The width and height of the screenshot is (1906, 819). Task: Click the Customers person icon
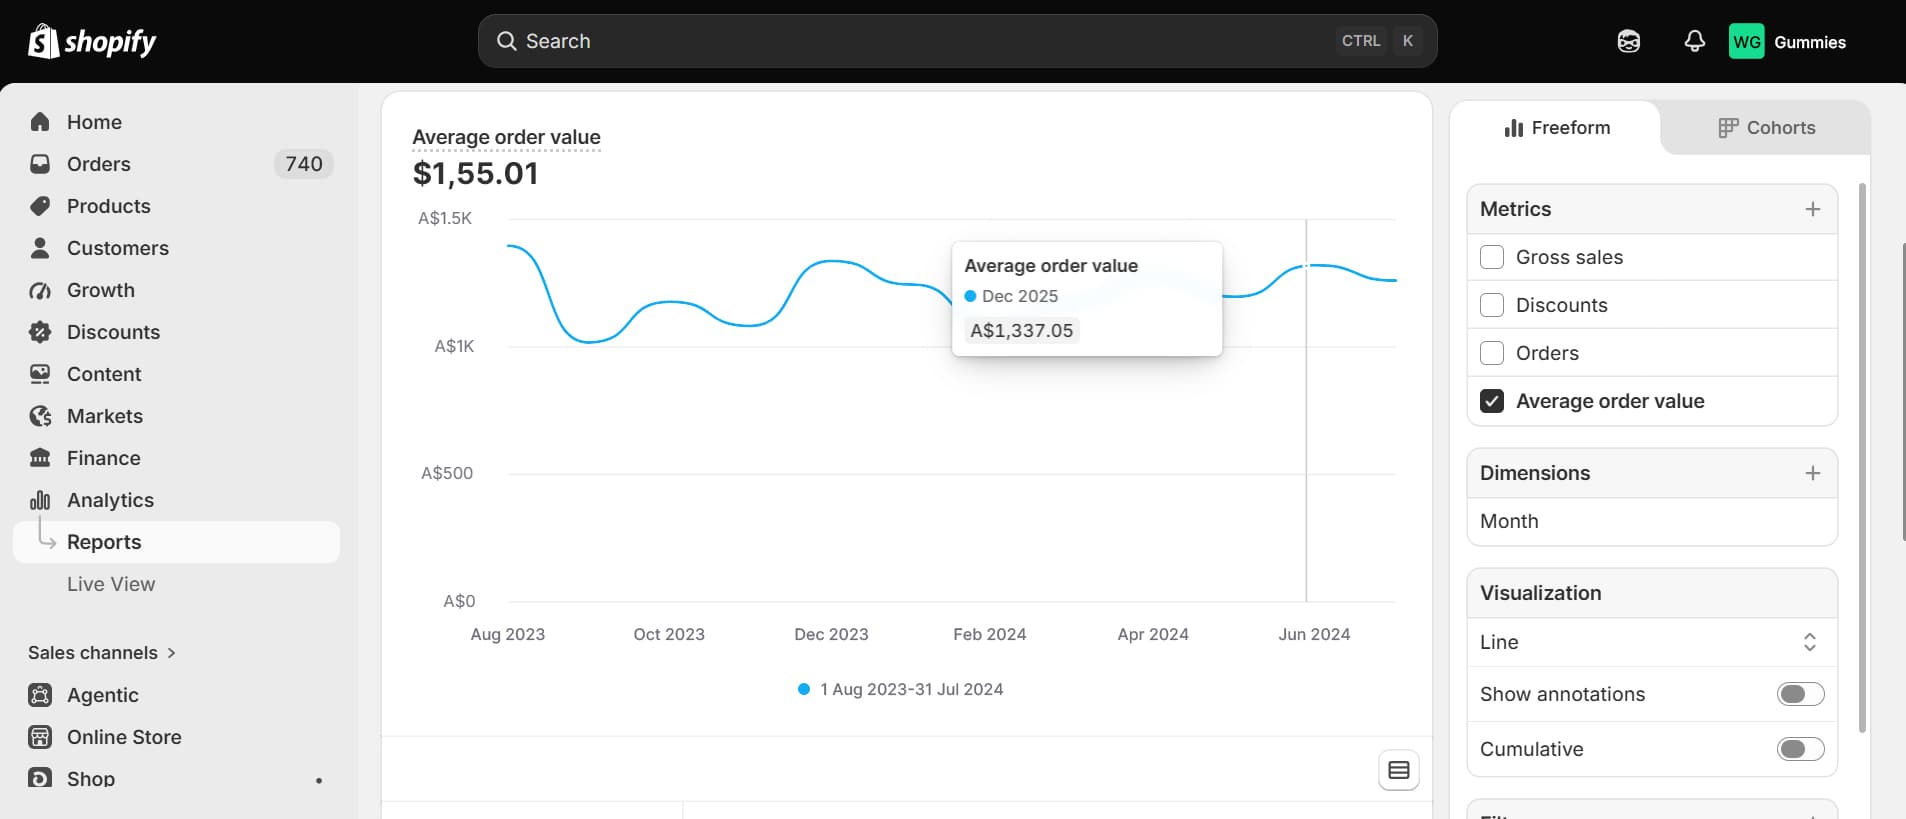[x=40, y=248]
